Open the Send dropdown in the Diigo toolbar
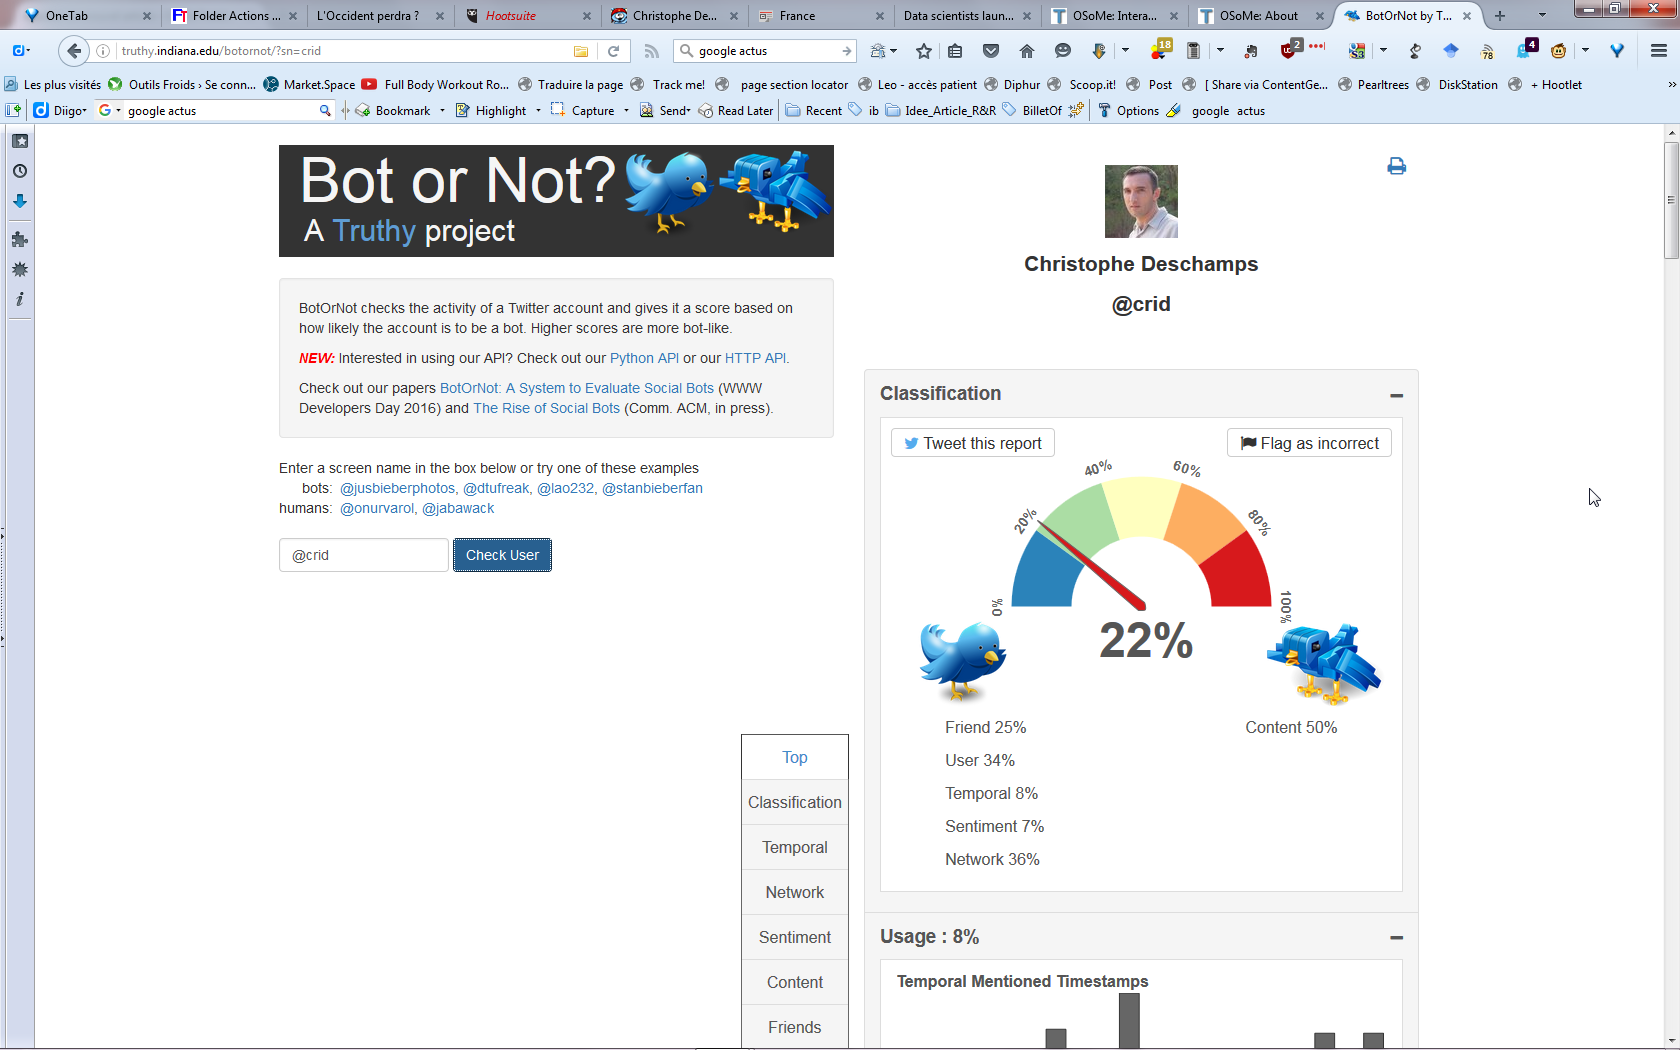1680x1050 pixels. [666, 111]
